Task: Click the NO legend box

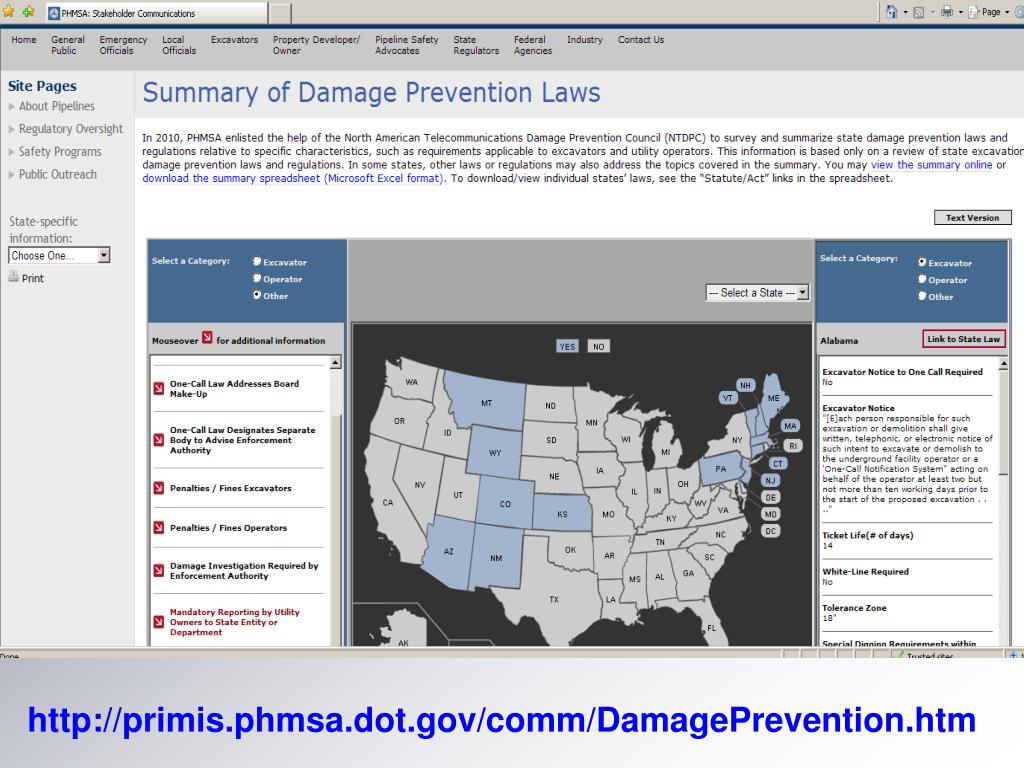Action: point(598,346)
